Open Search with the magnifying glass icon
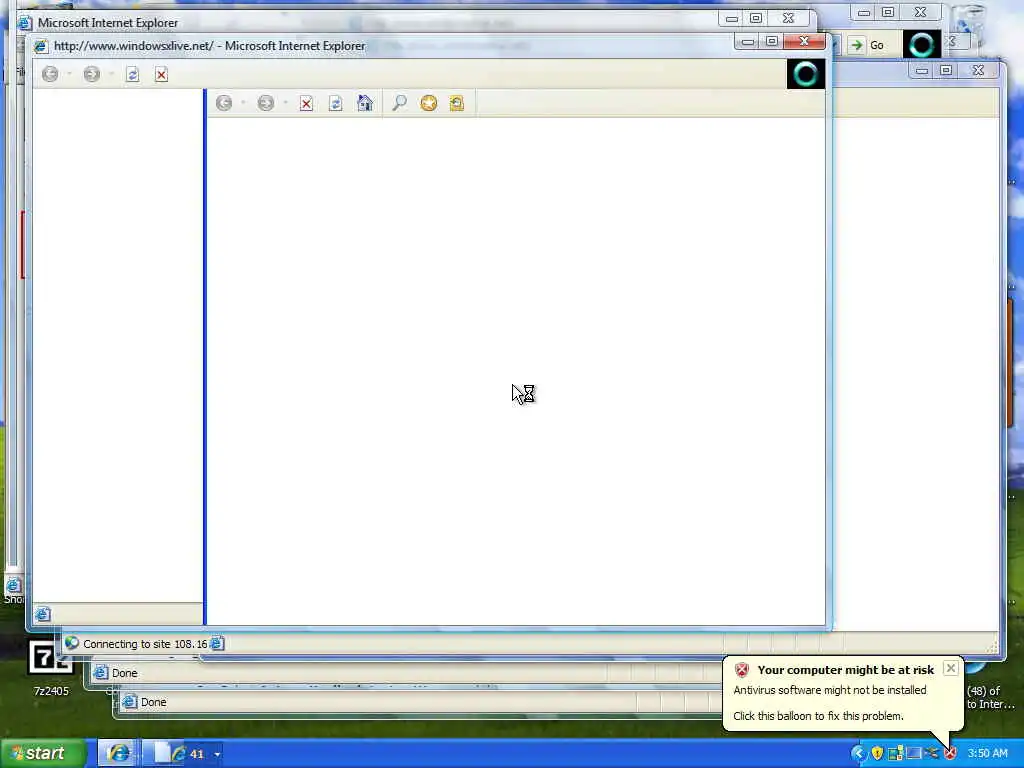The width and height of the screenshot is (1024, 768). point(399,103)
